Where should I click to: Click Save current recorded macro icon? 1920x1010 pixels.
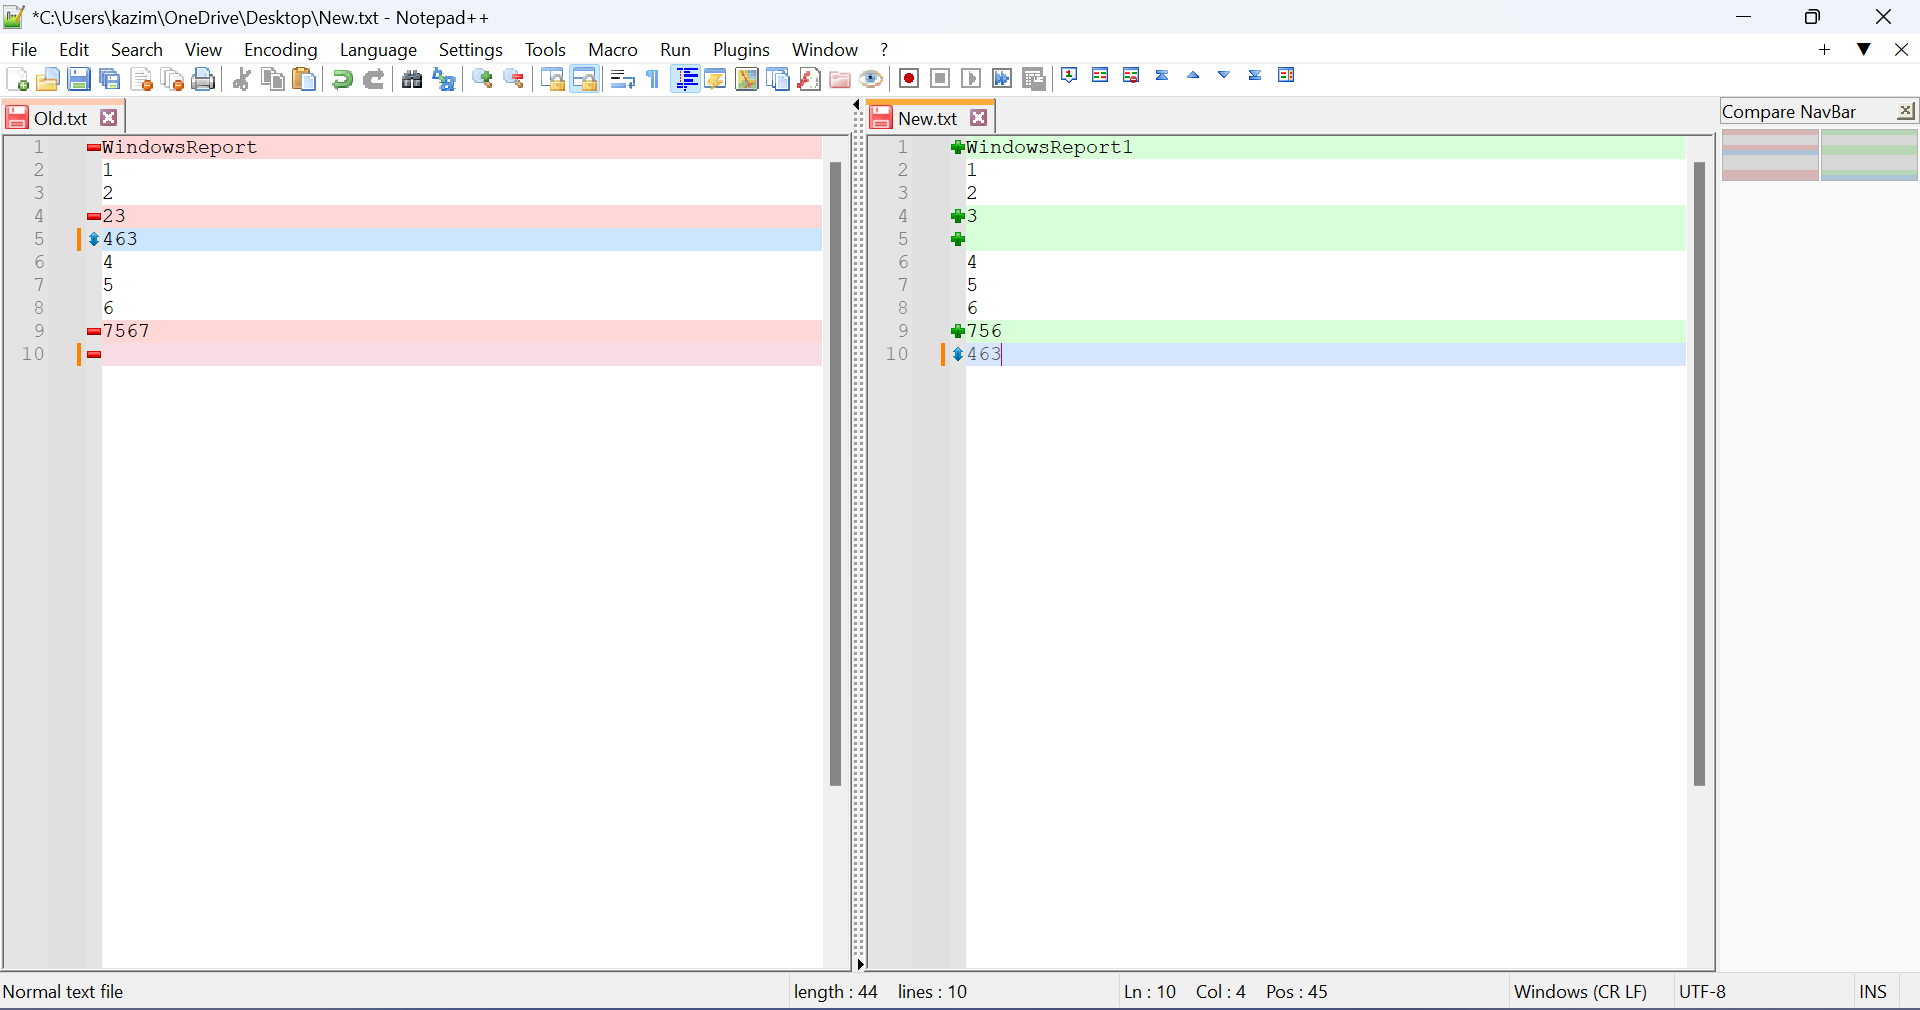(x=1034, y=79)
